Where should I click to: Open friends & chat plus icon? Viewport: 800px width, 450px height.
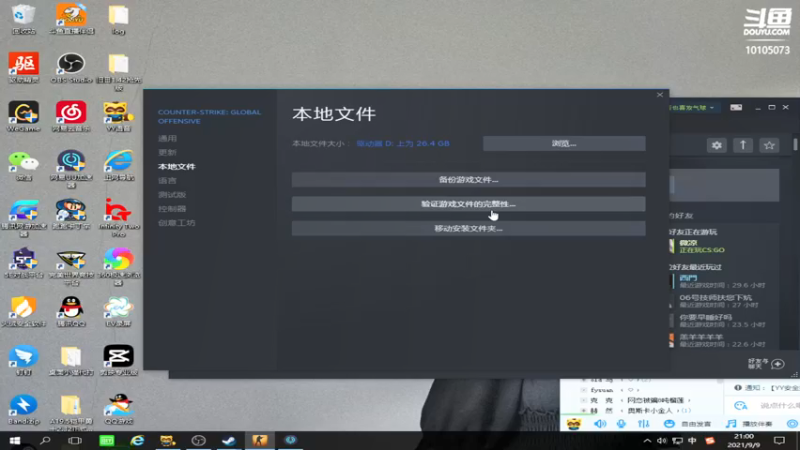pos(778,364)
